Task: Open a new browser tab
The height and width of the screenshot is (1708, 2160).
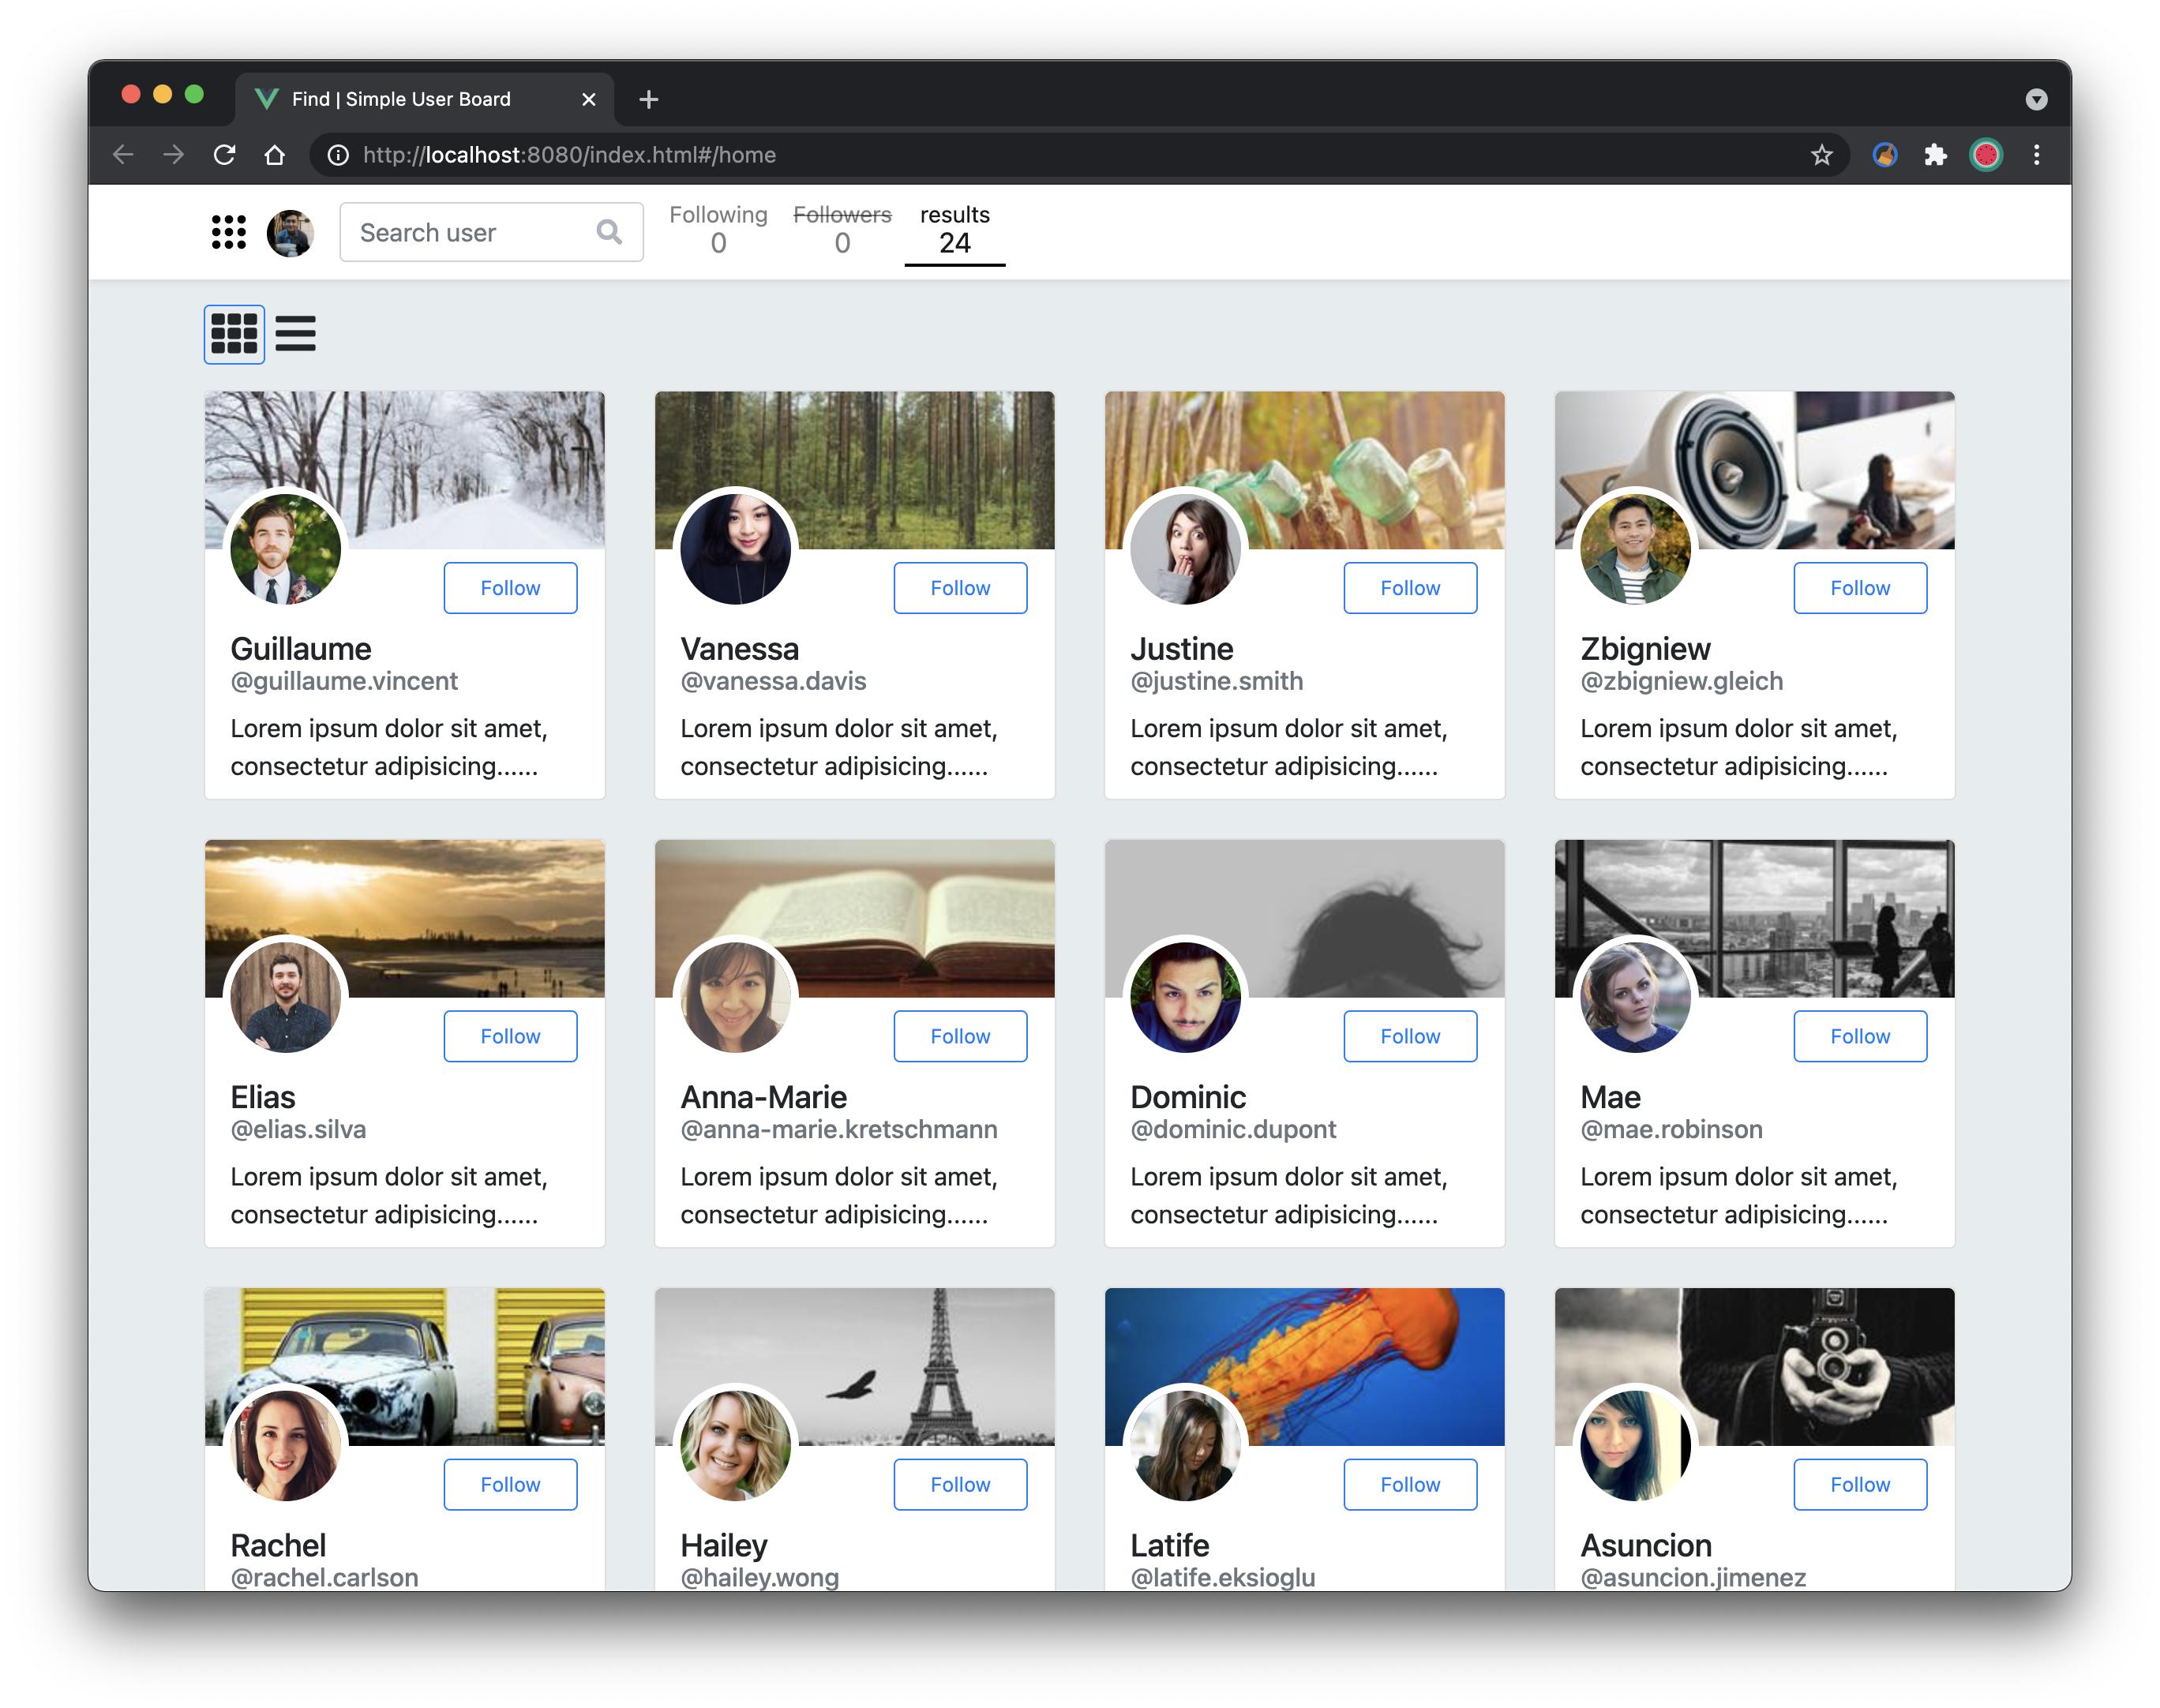Action: (x=648, y=99)
